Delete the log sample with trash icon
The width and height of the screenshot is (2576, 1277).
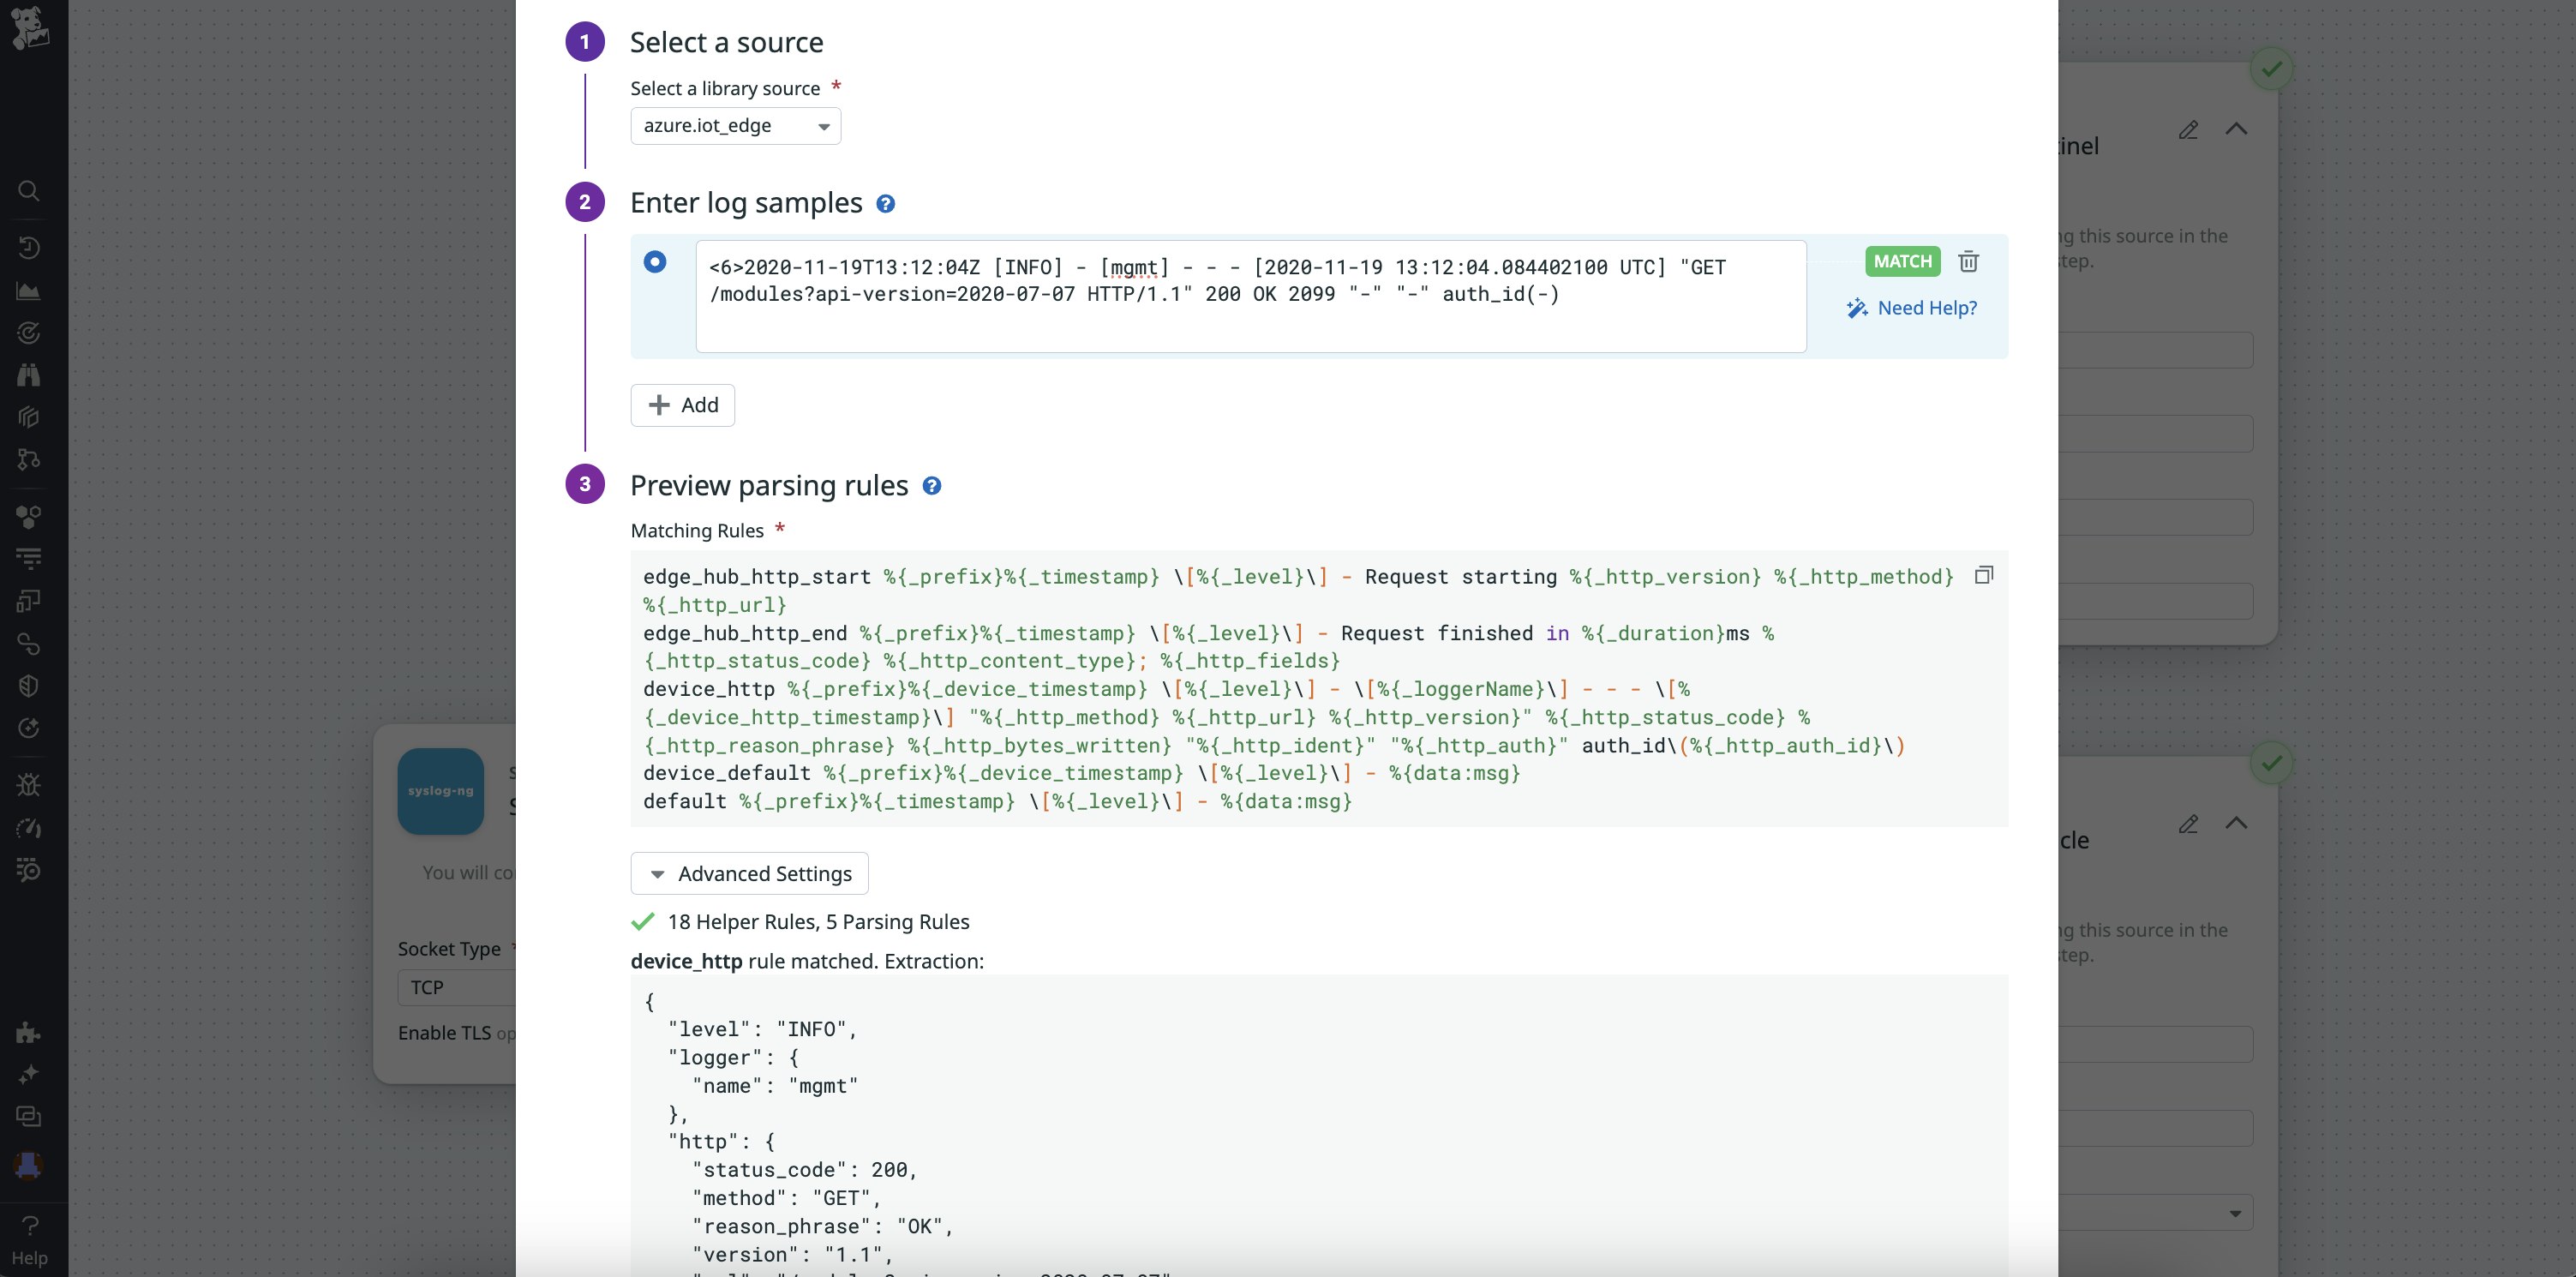[x=1968, y=262]
